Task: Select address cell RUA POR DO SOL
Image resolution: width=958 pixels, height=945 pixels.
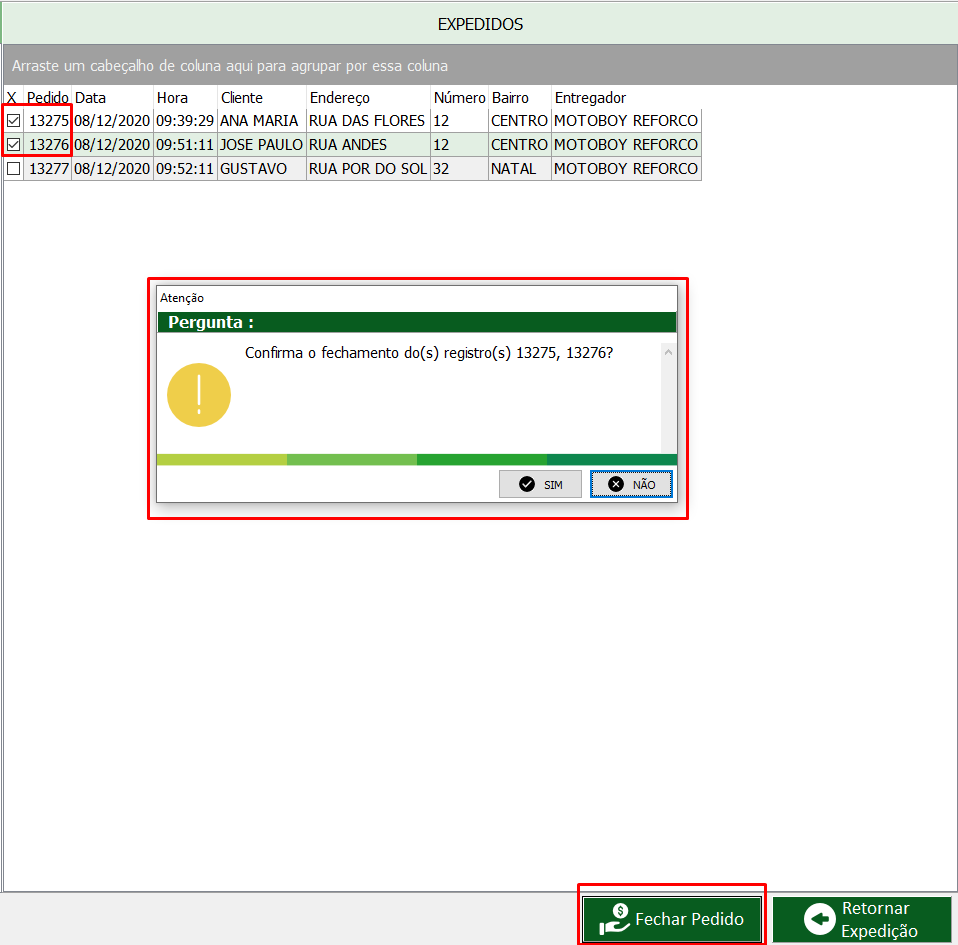Action: (368, 169)
